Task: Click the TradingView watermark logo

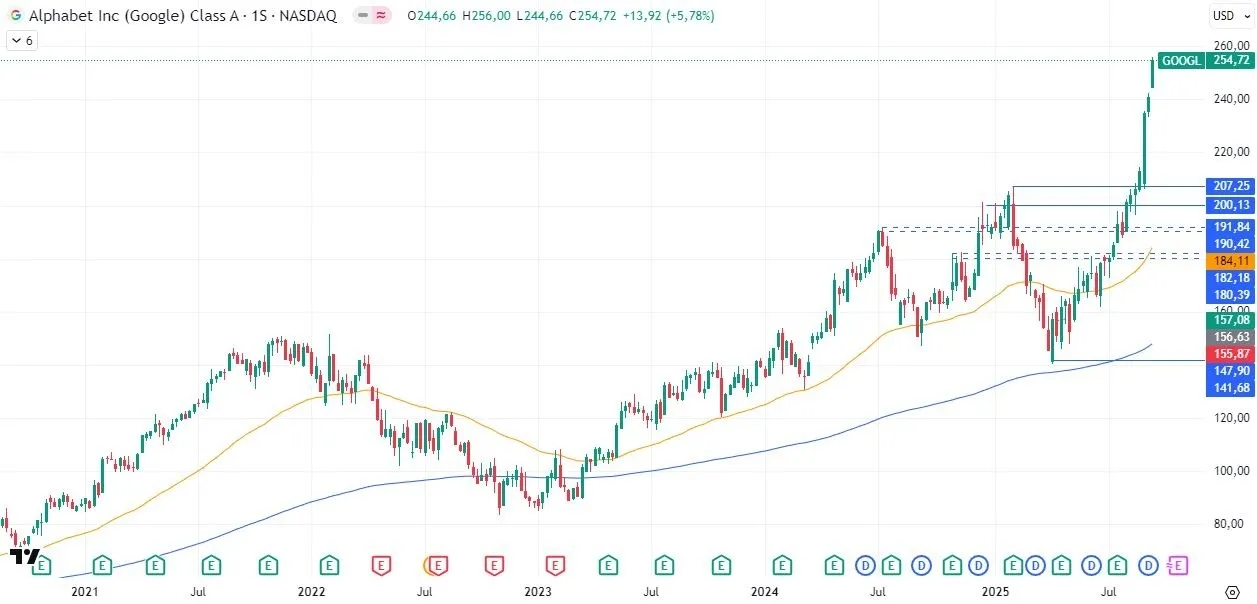Action: (23, 558)
